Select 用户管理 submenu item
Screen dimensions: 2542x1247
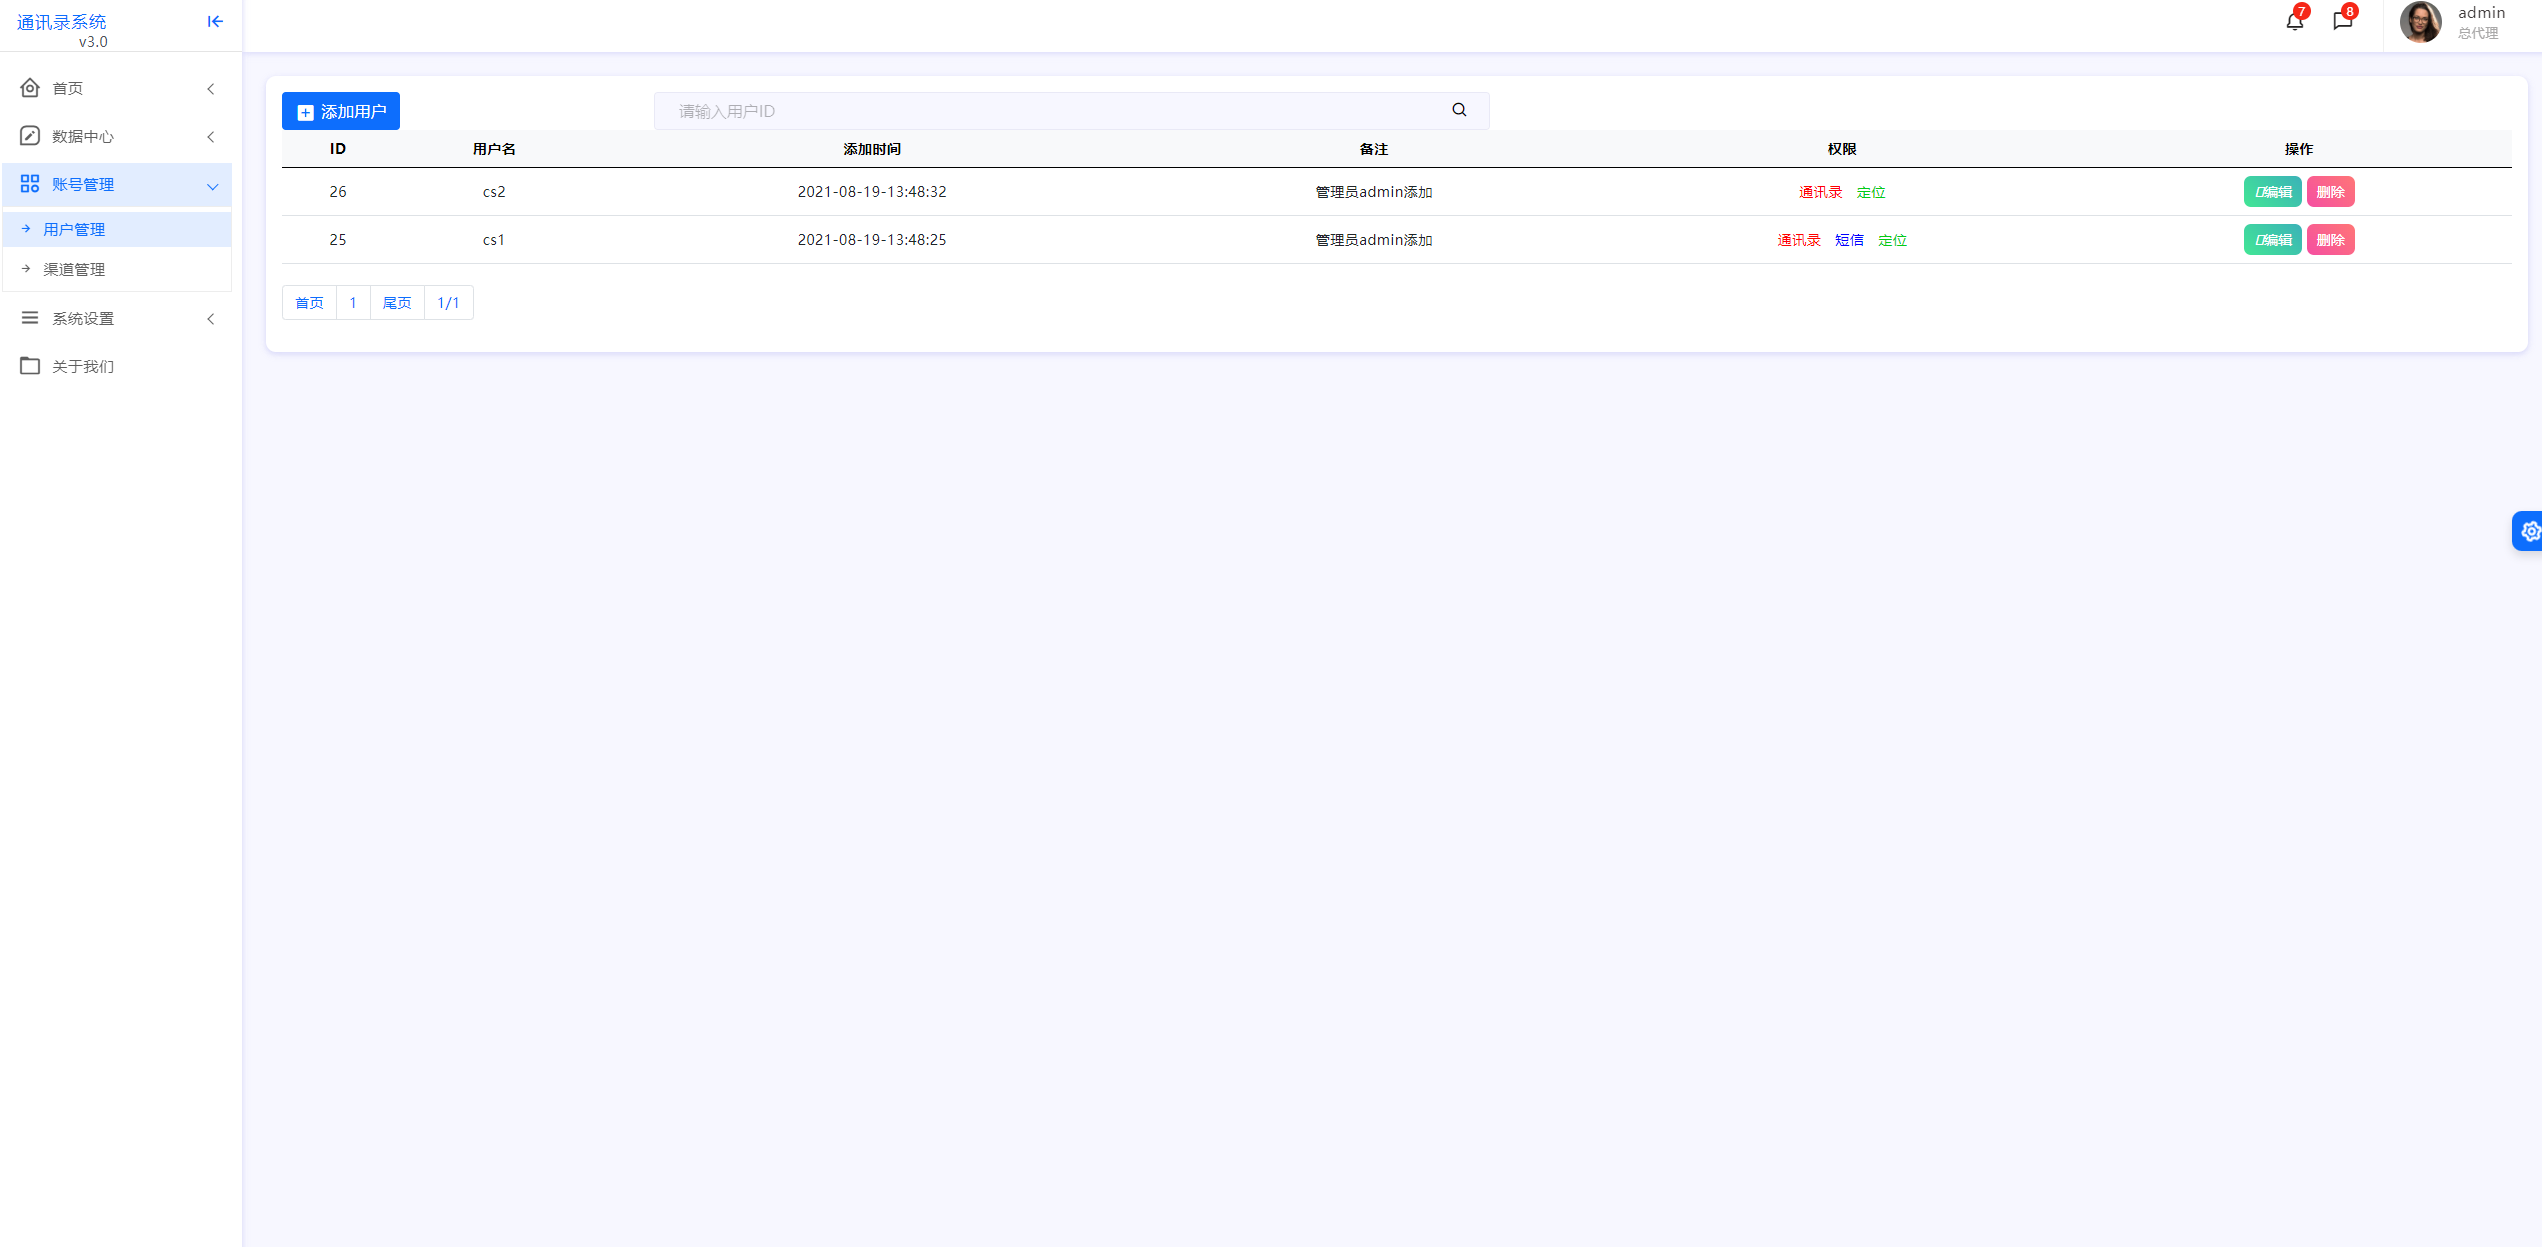pyautogui.click(x=74, y=229)
